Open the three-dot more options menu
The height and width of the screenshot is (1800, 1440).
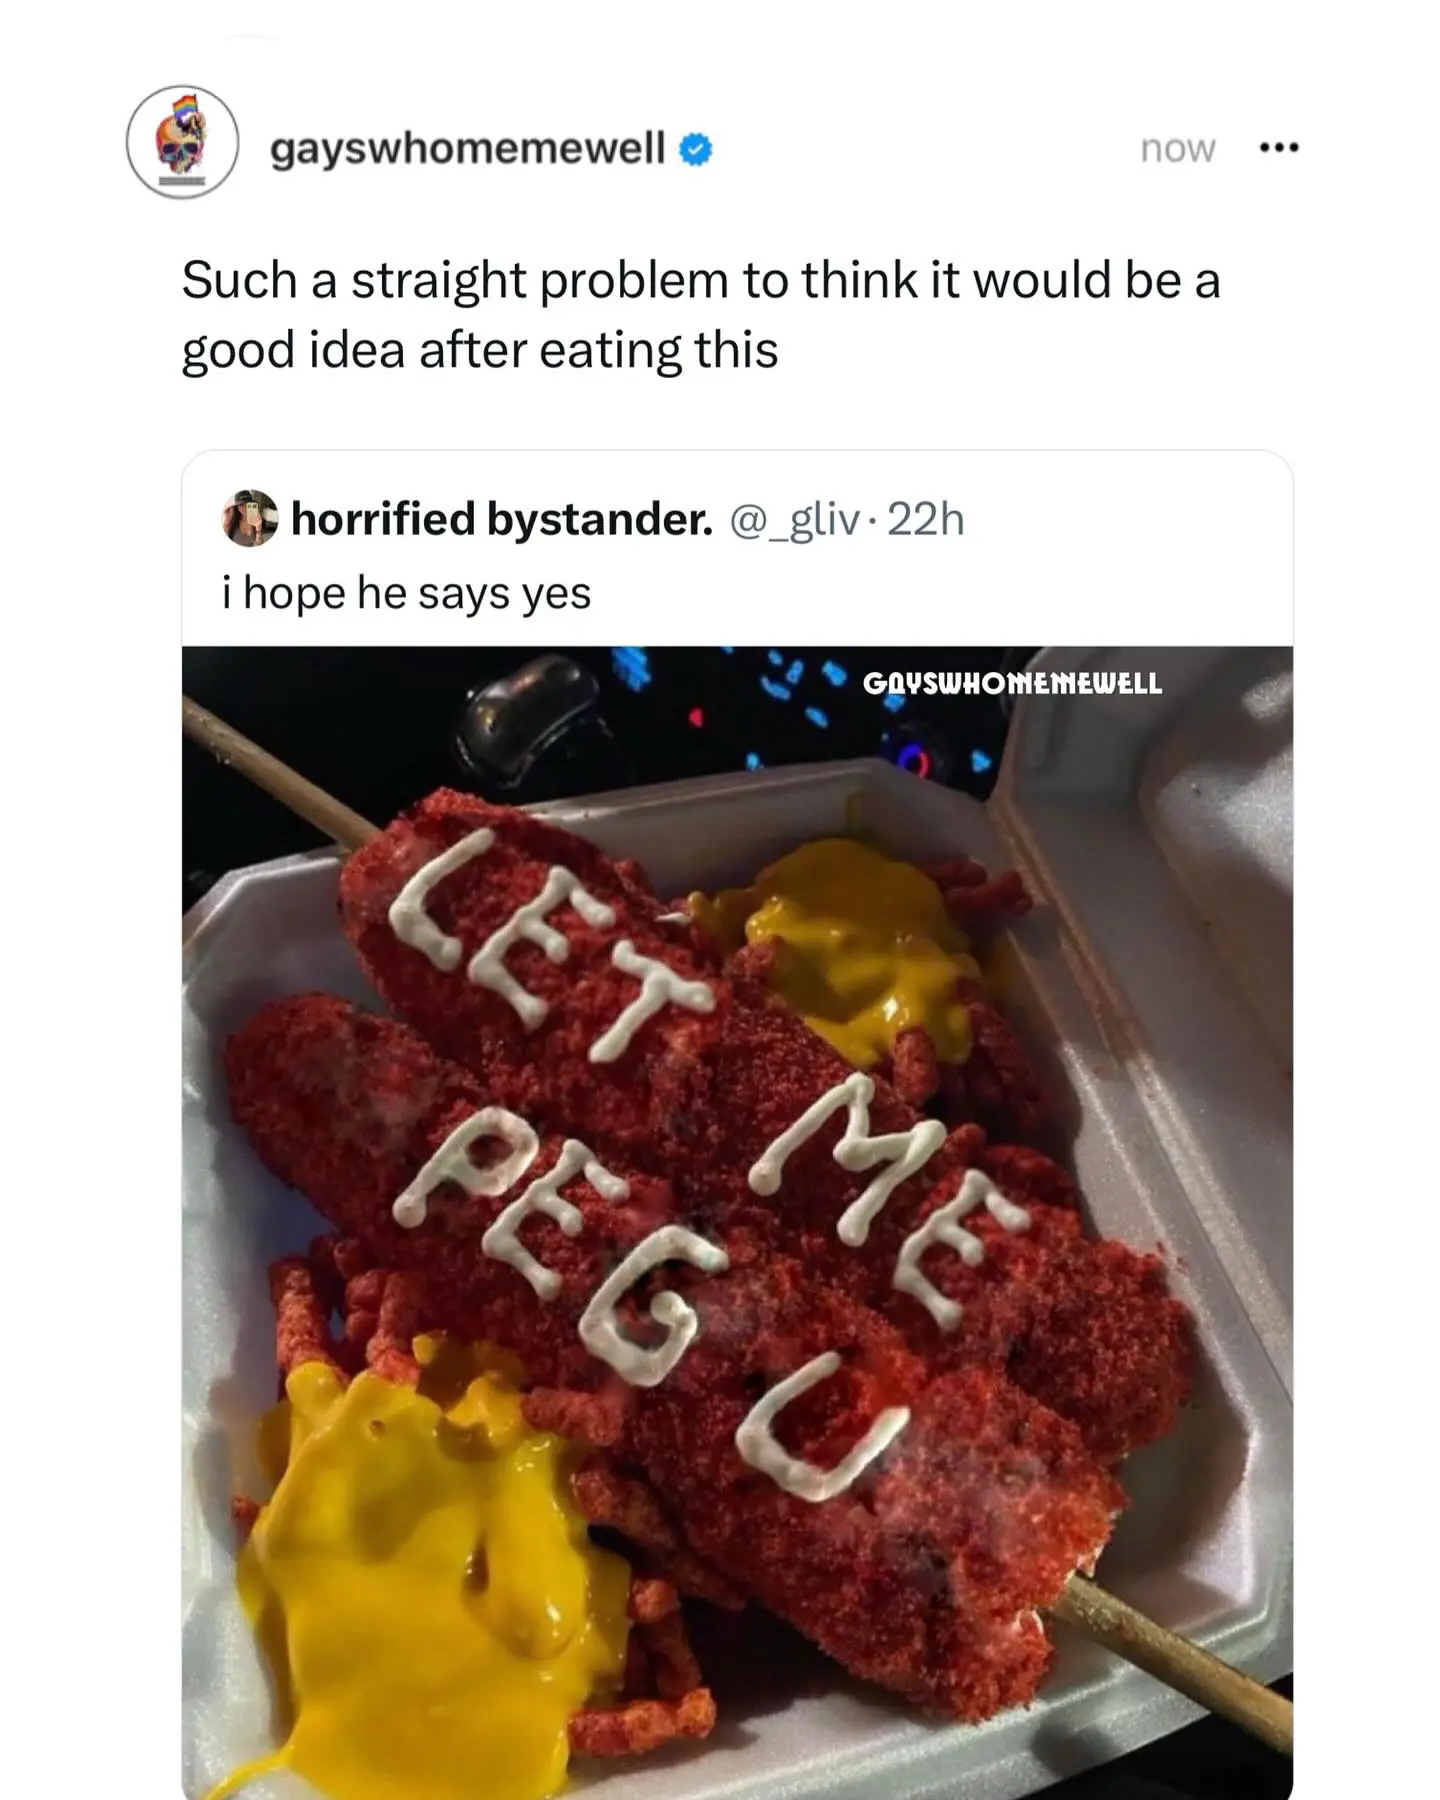(1279, 148)
